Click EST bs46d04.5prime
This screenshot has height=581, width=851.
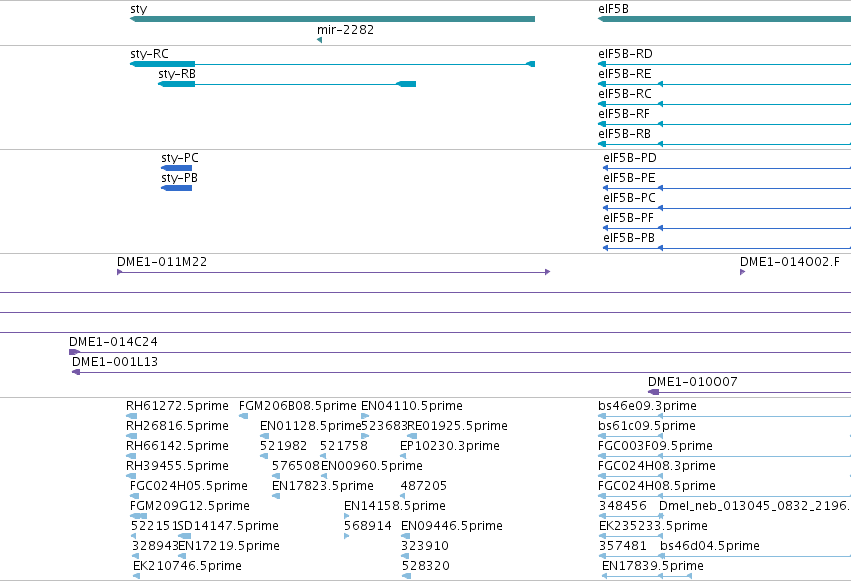tap(709, 547)
